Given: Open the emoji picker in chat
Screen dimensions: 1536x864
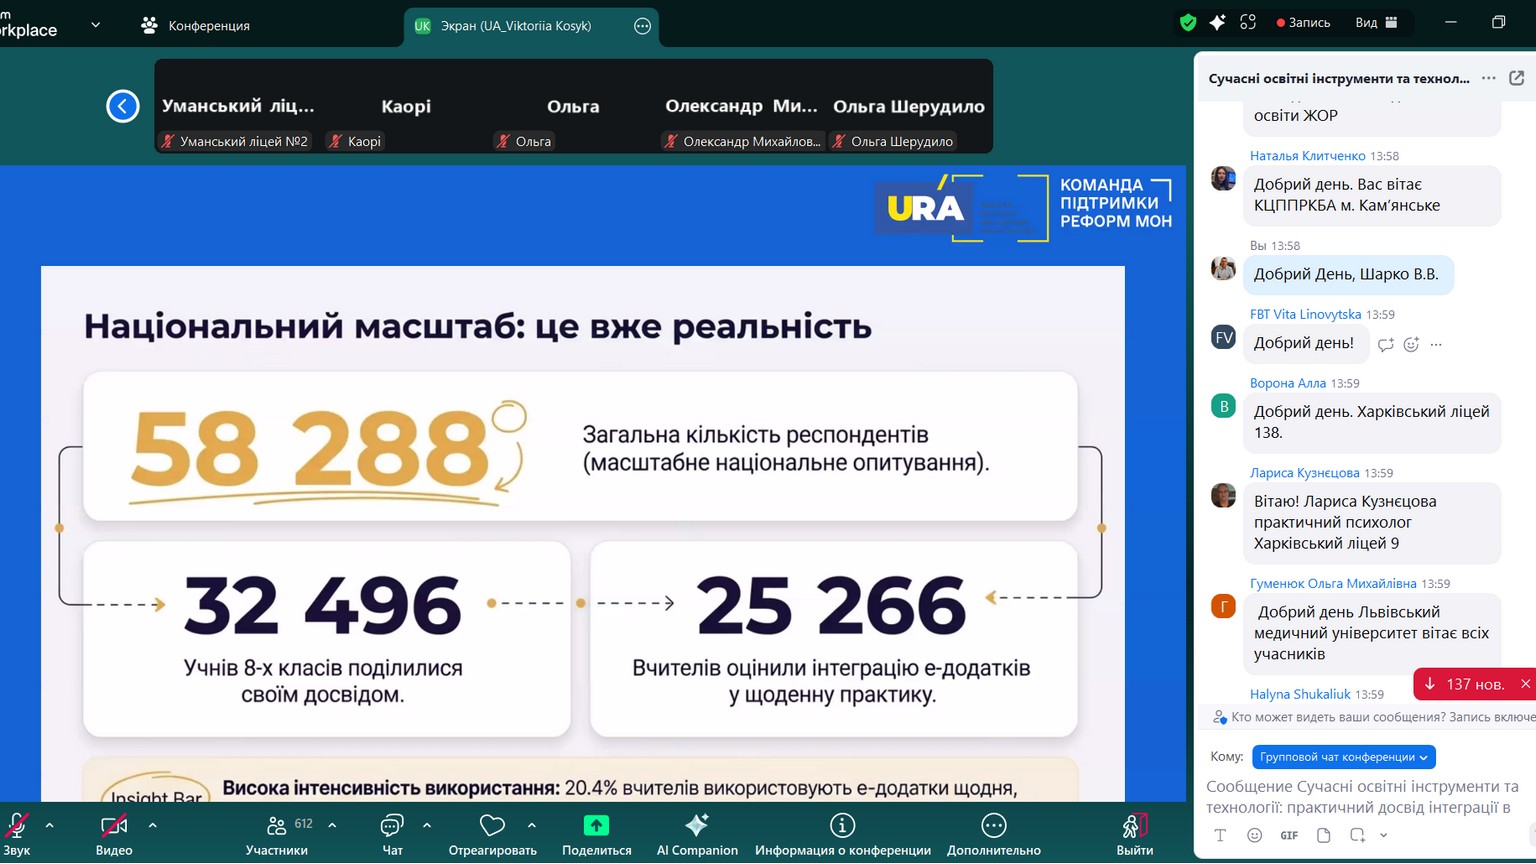Looking at the screenshot, I should coord(1254,835).
